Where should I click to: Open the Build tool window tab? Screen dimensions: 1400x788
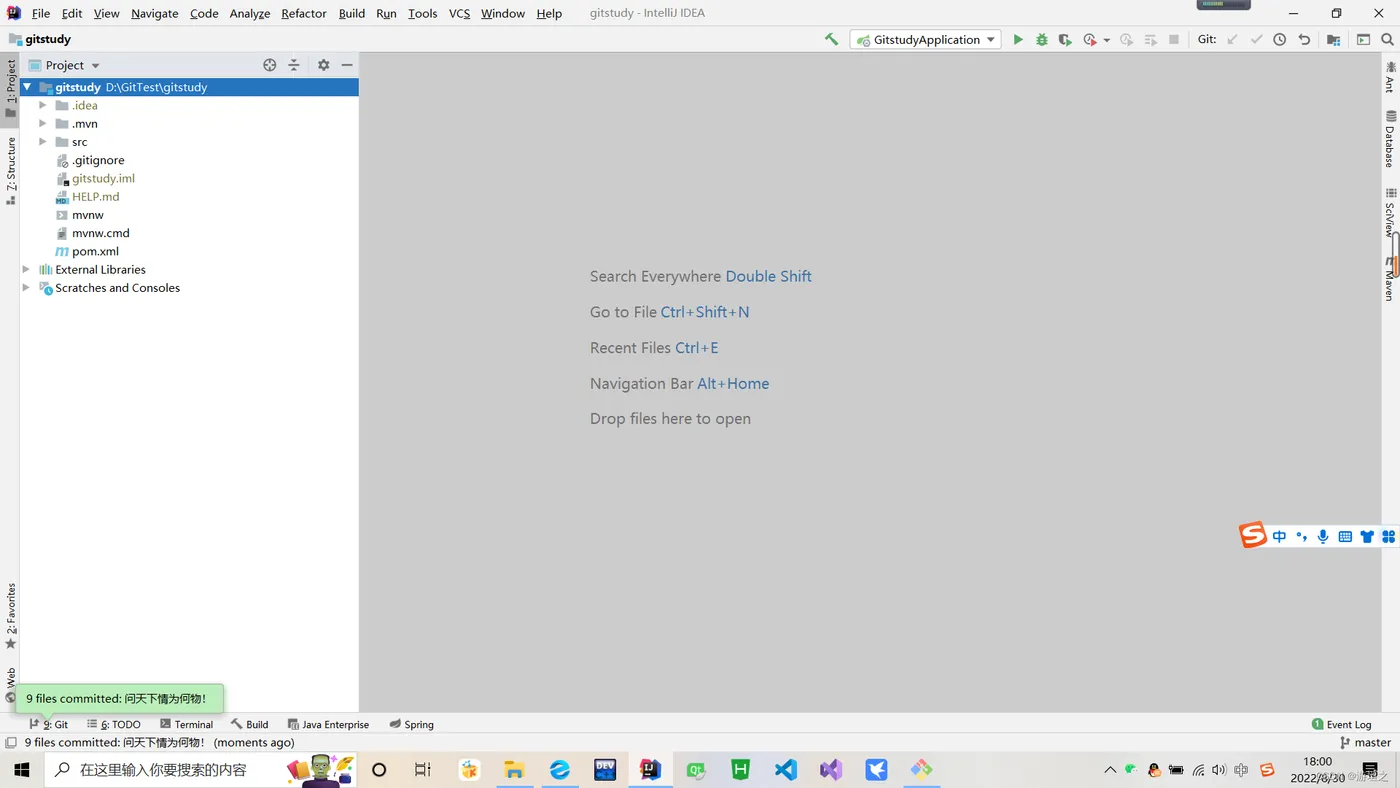[x=250, y=724]
